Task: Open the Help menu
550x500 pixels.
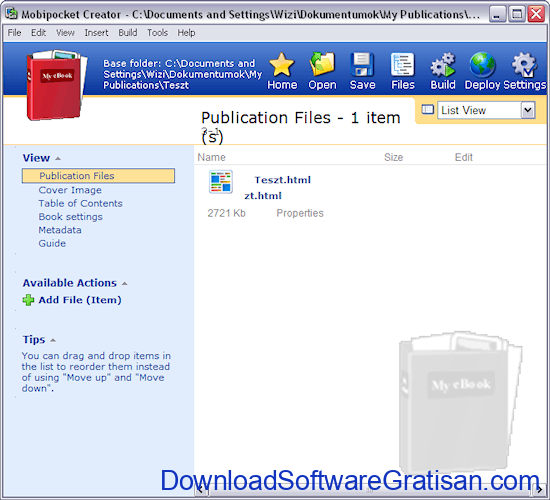Action: pos(186,33)
